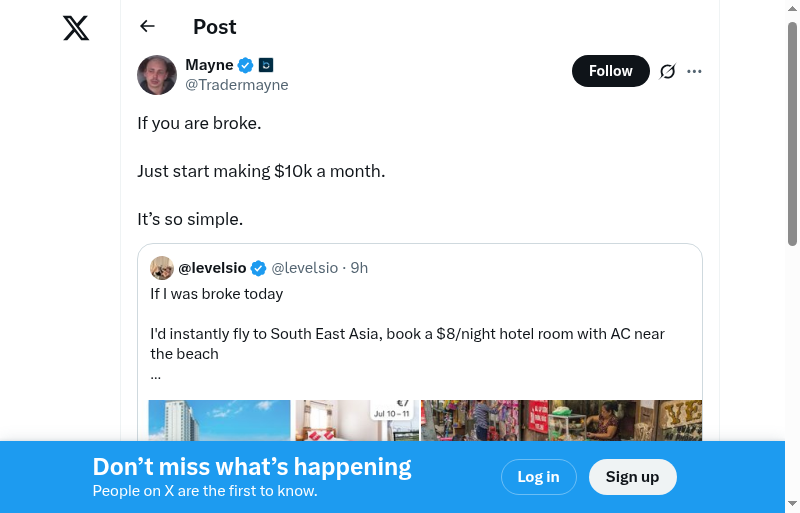Open the grey @levelsio handle link

click(x=305, y=268)
